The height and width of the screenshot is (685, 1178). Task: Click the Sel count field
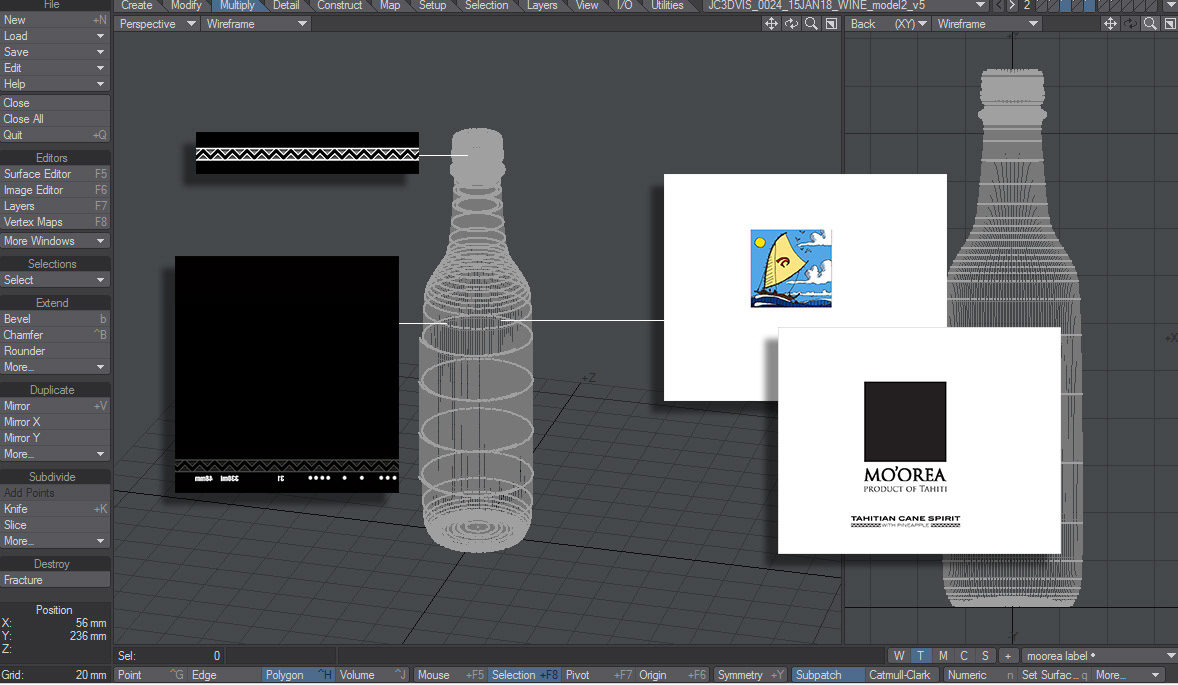[x=169, y=656]
